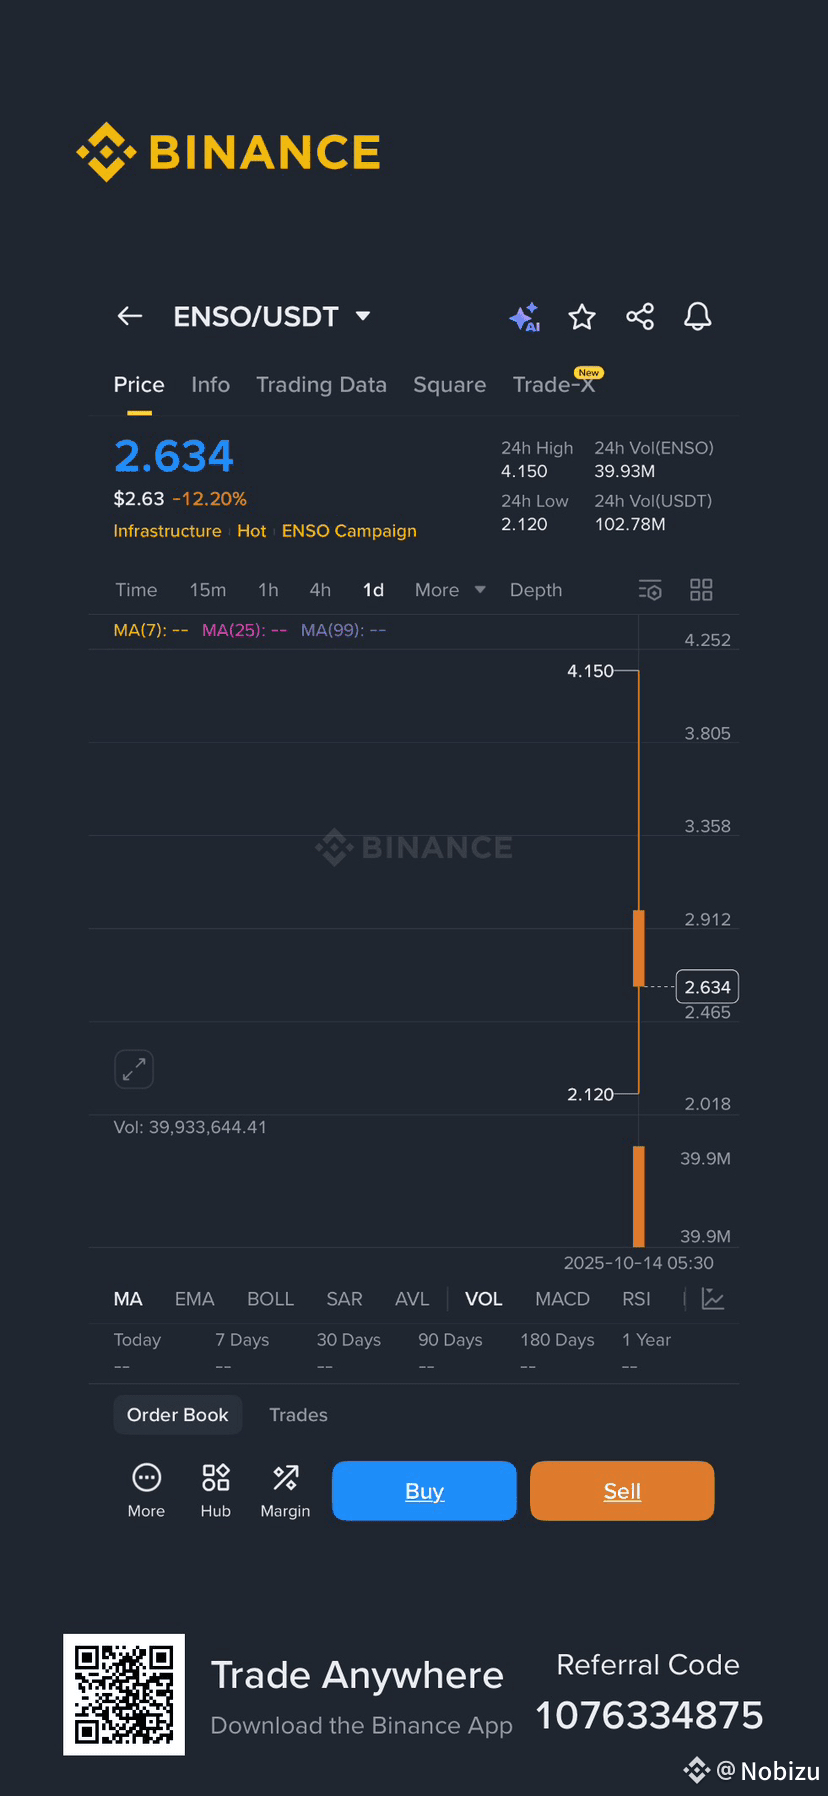Switch to the Trades tab

298,1415
